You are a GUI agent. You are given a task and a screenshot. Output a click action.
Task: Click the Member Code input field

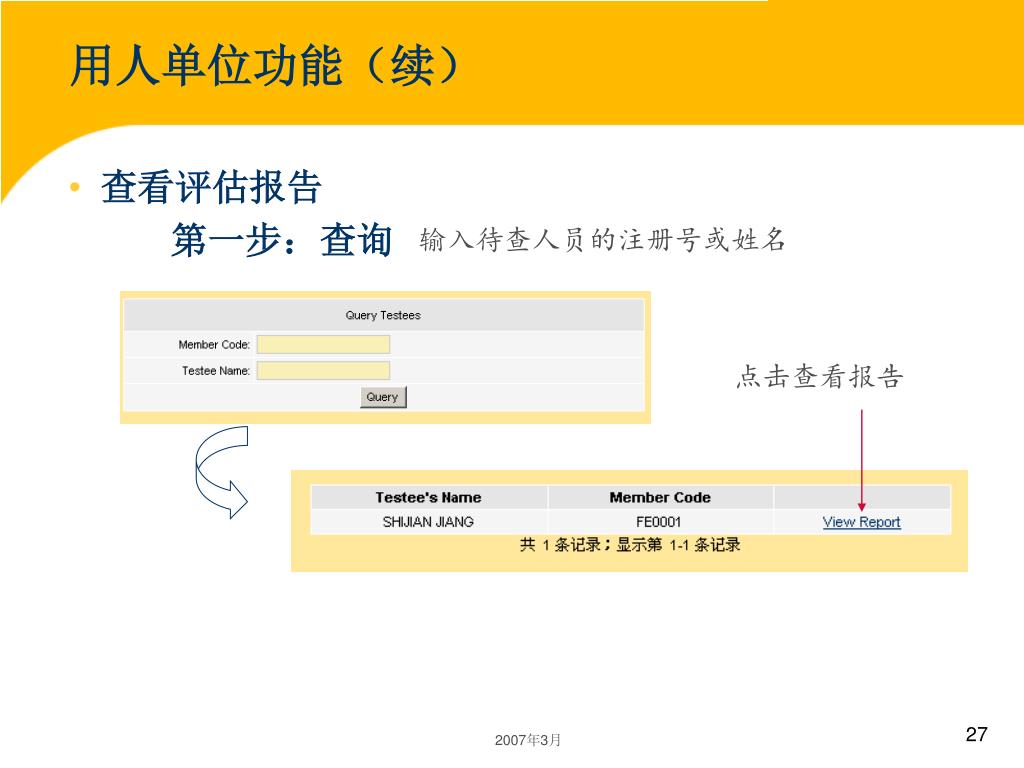click(x=323, y=344)
